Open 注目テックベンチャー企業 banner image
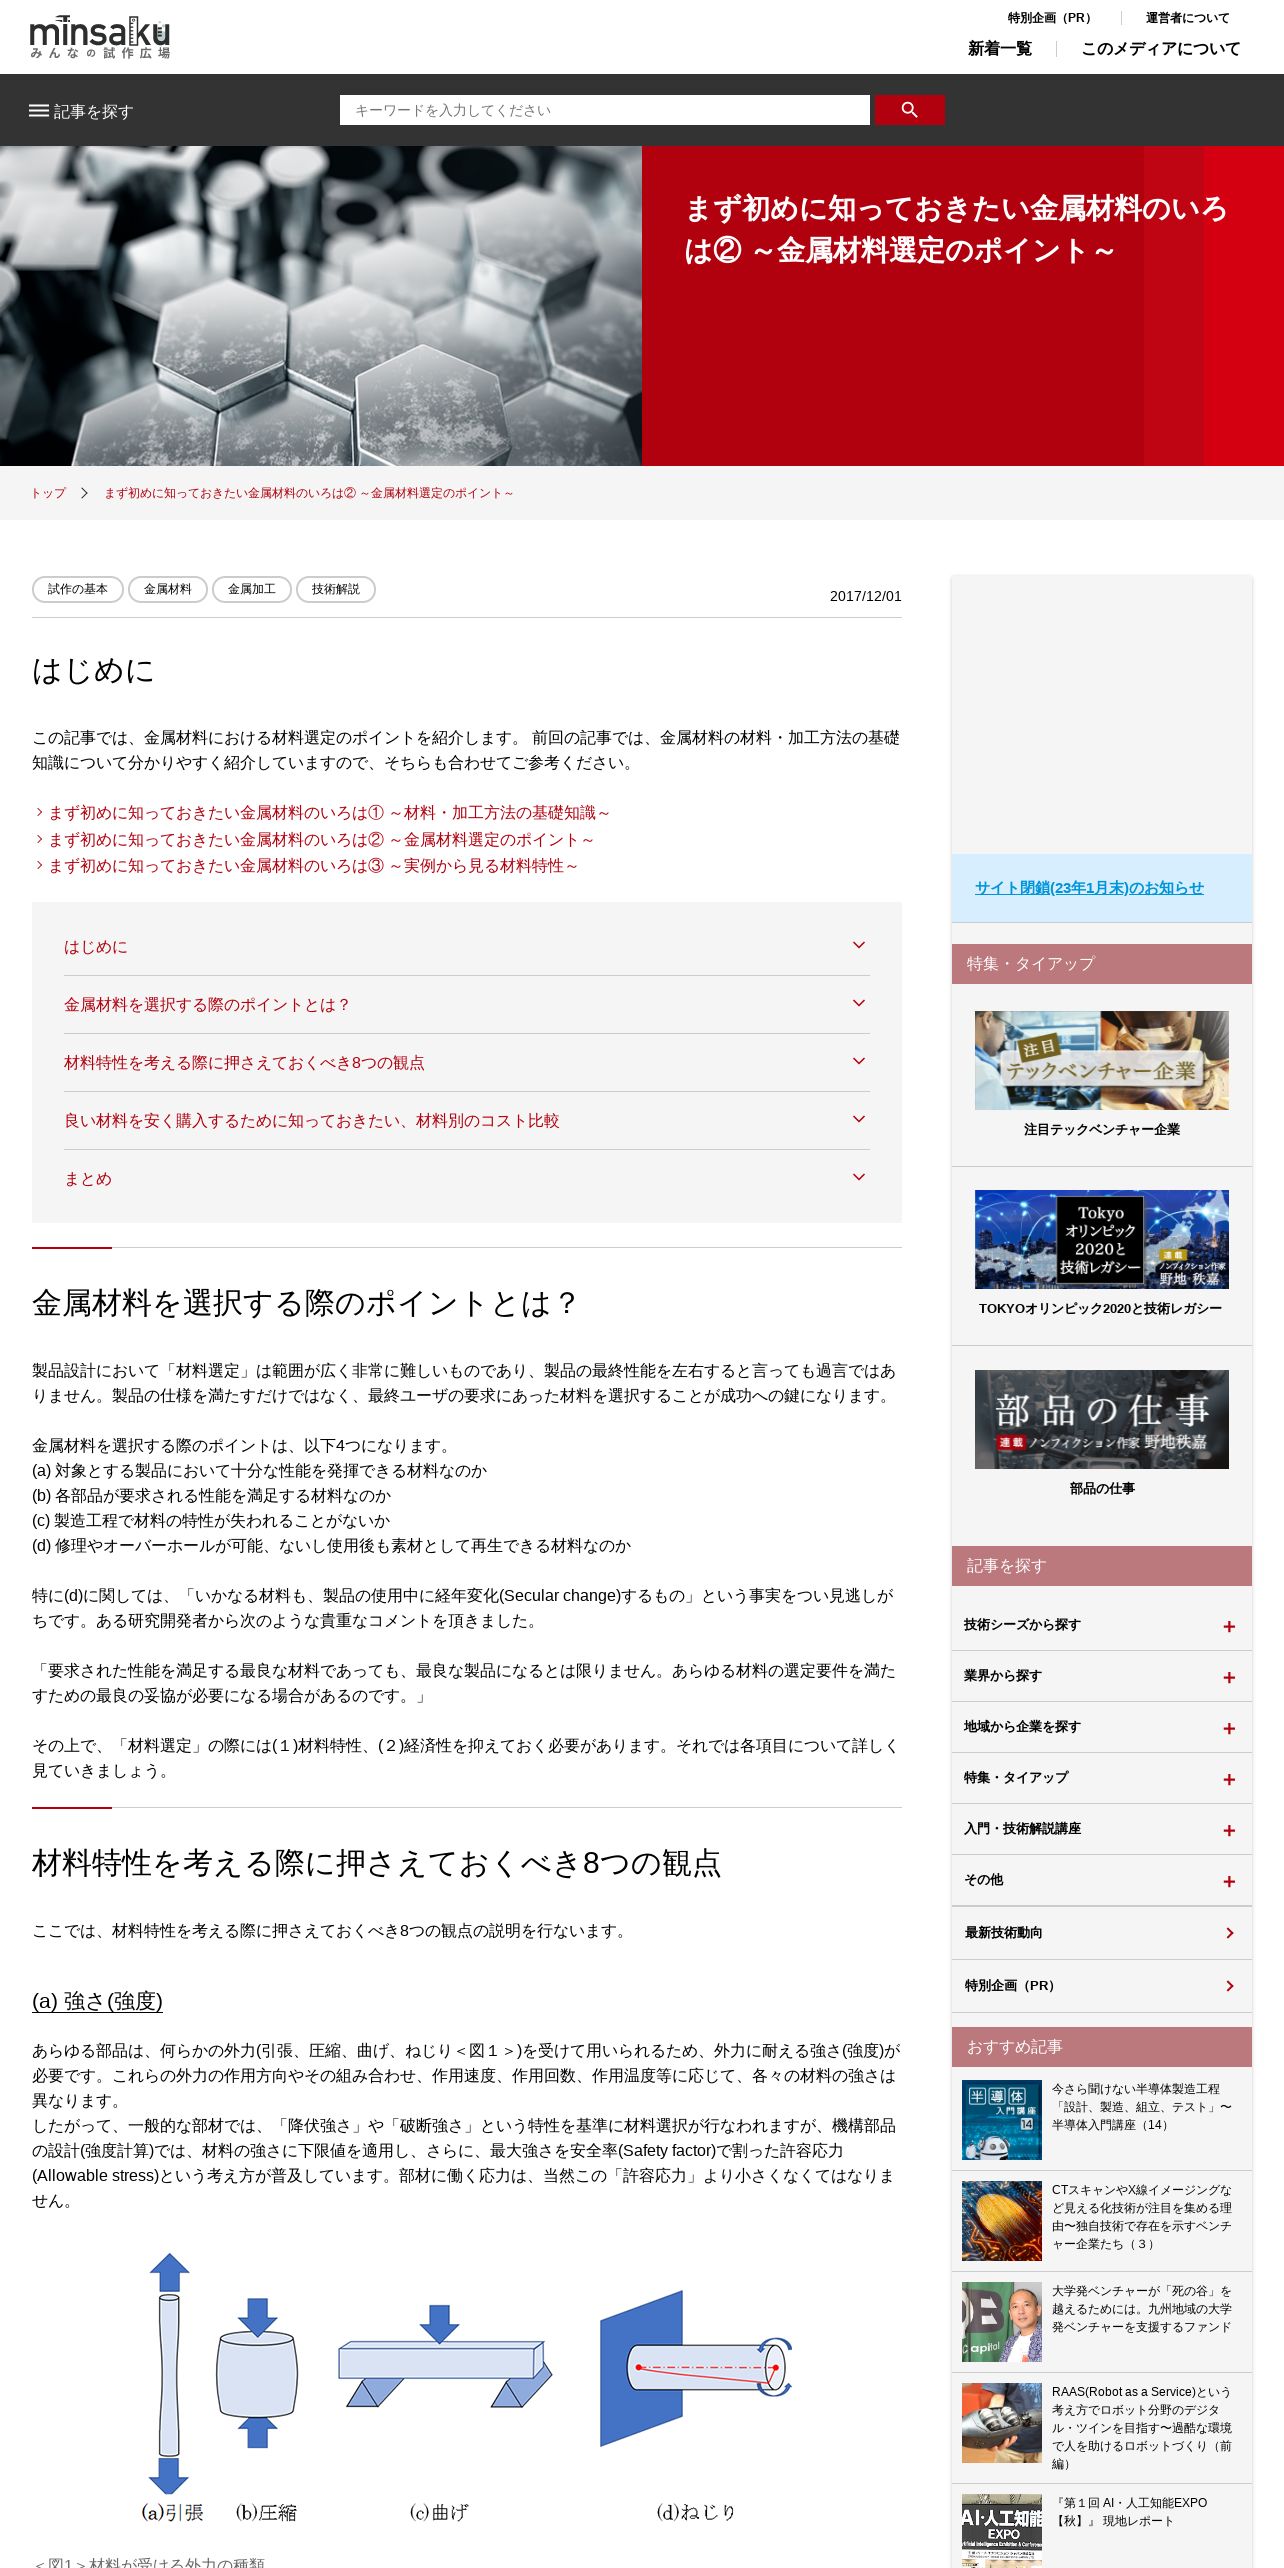1284x2568 pixels. [1102, 1060]
